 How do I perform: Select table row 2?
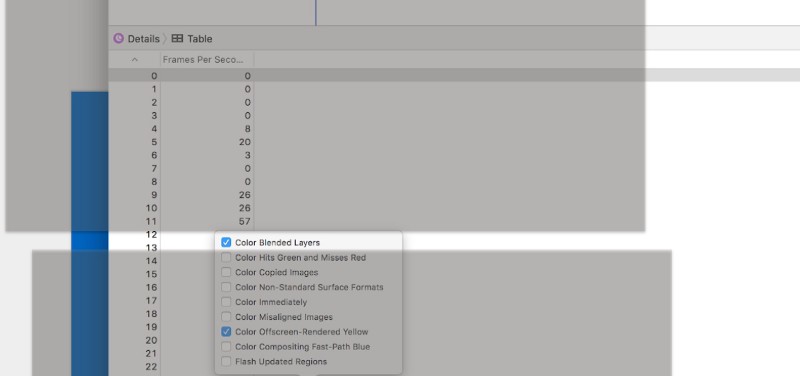pos(454,102)
